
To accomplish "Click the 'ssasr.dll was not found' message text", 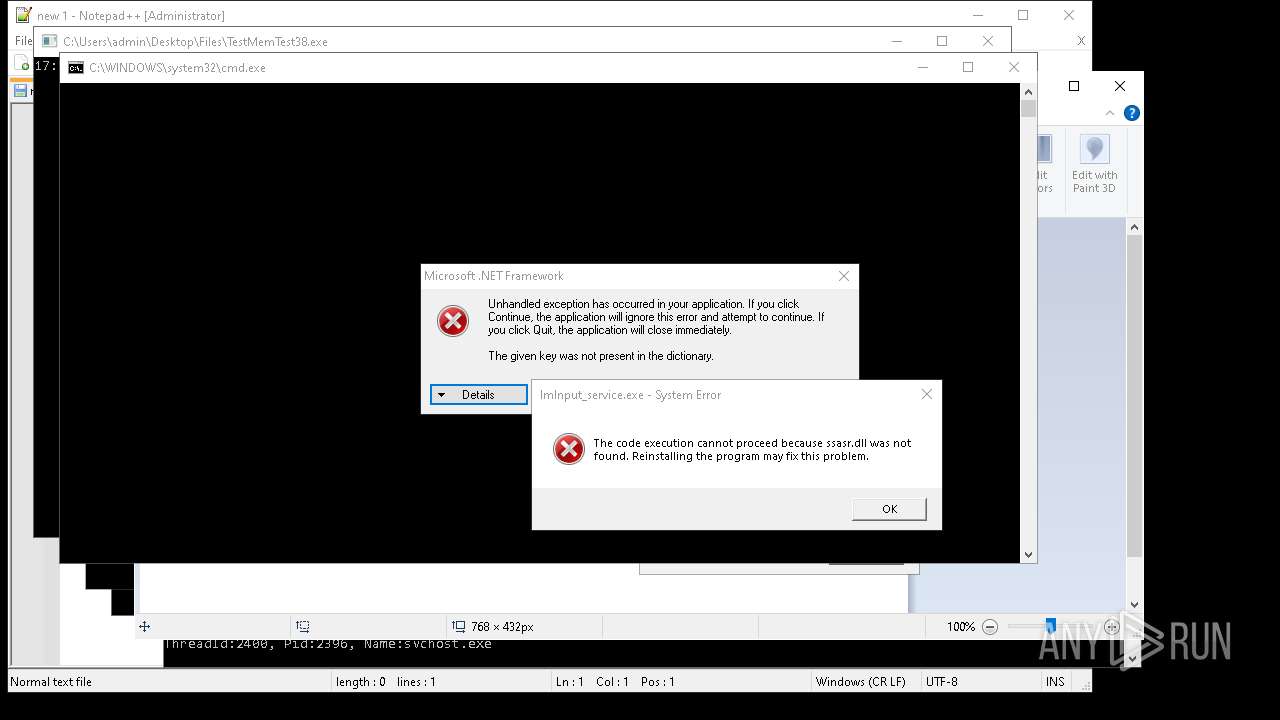I will [x=752, y=450].
